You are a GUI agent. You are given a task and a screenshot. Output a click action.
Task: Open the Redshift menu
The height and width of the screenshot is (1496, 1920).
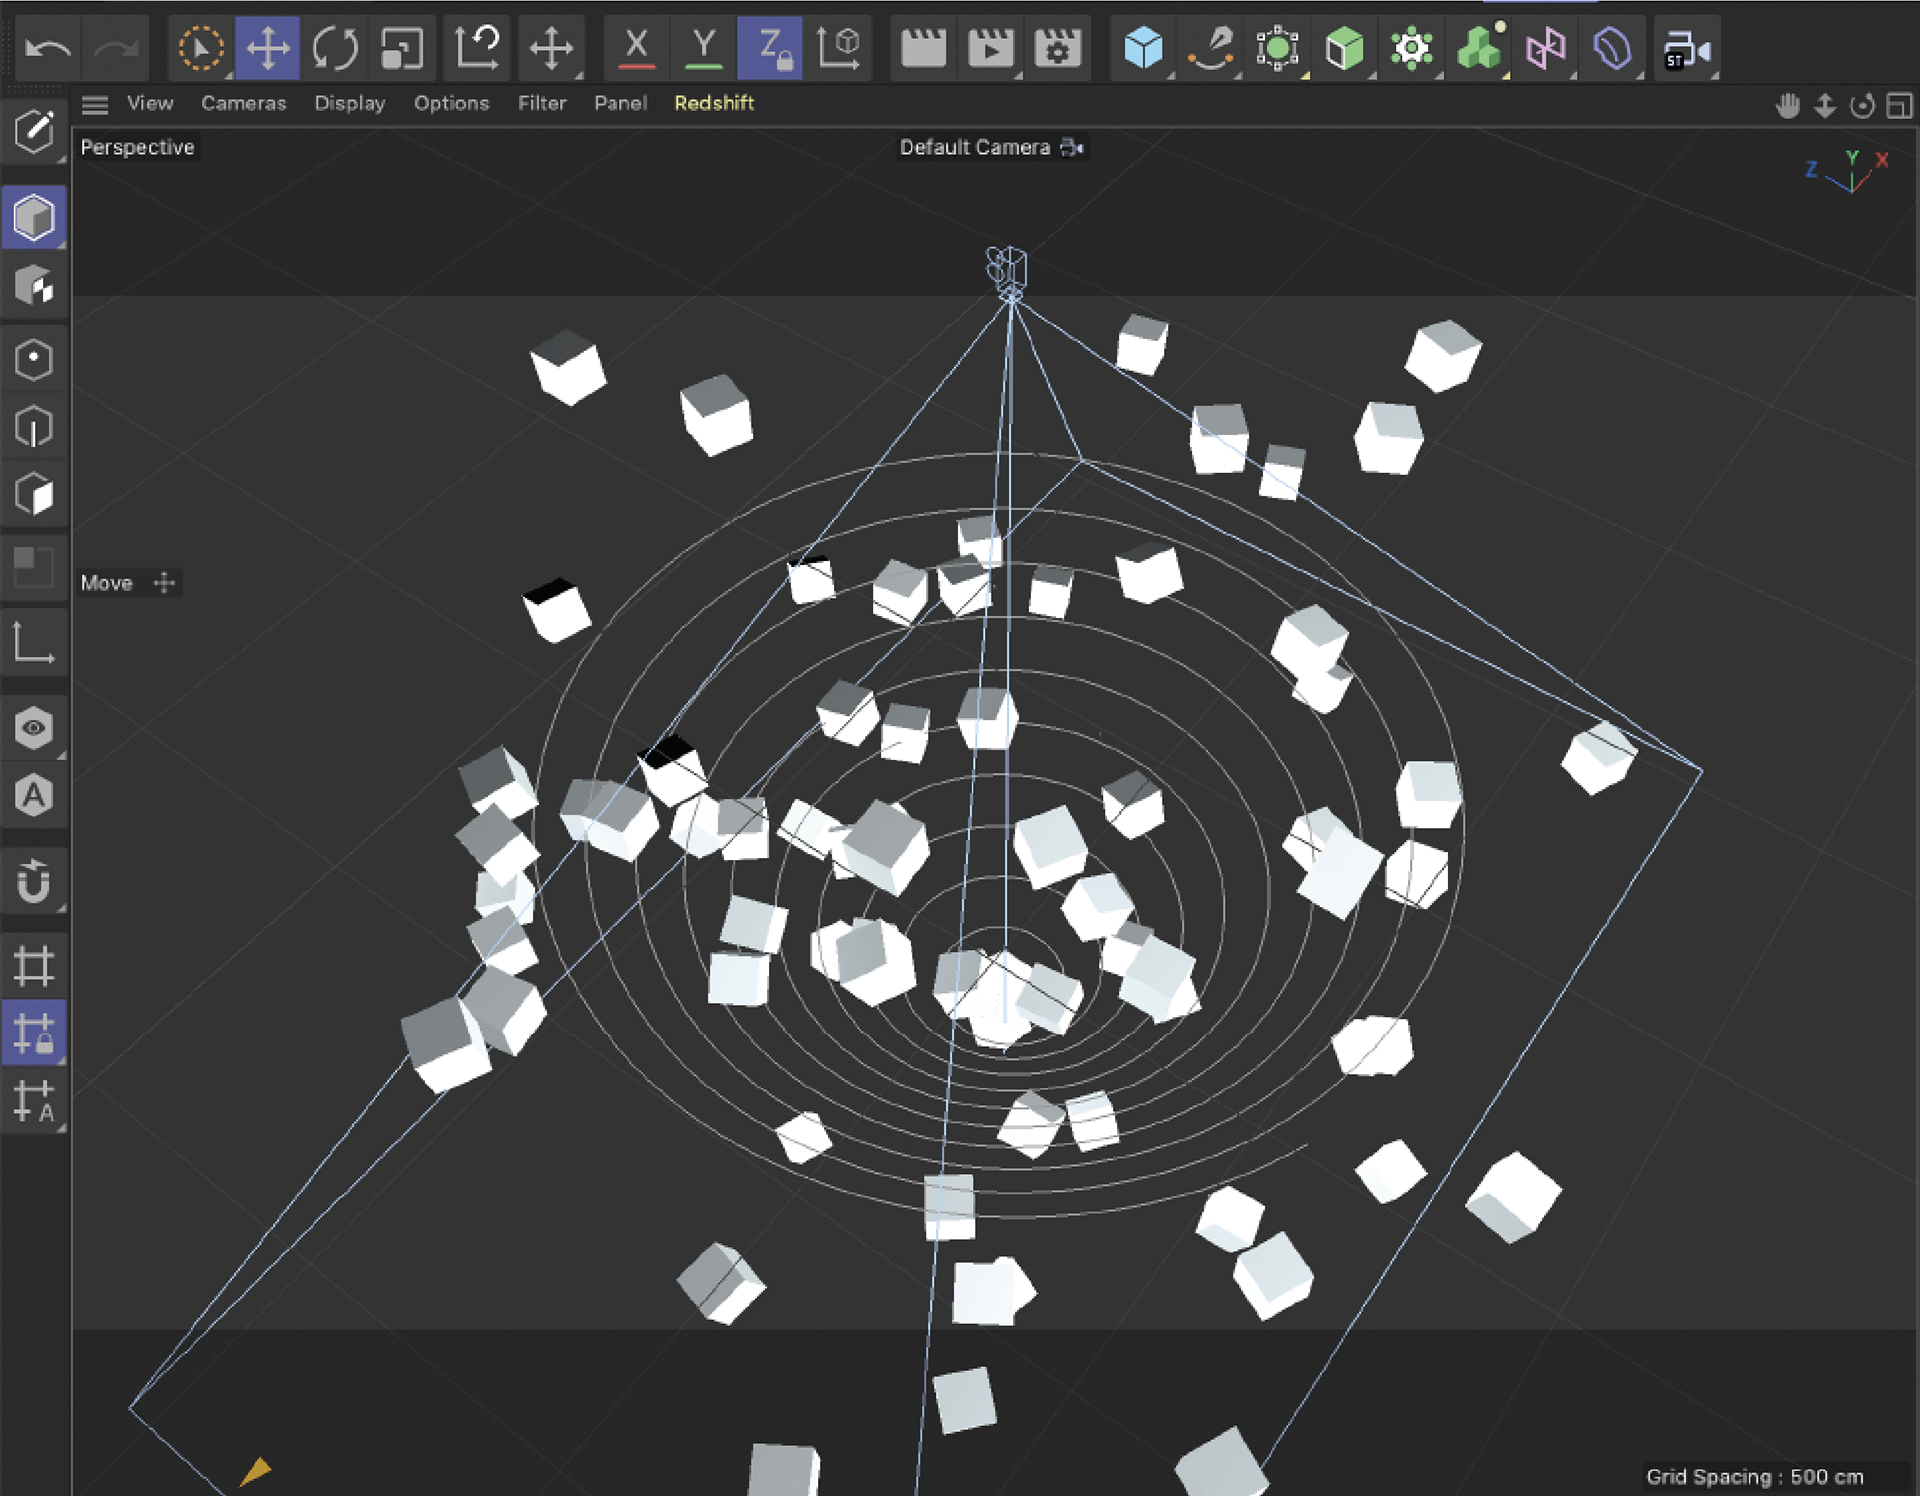pyautogui.click(x=713, y=104)
